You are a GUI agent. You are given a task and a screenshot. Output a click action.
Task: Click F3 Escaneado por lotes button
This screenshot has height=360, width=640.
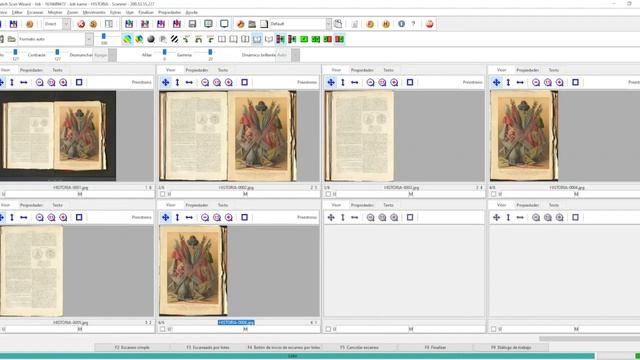coord(208,347)
